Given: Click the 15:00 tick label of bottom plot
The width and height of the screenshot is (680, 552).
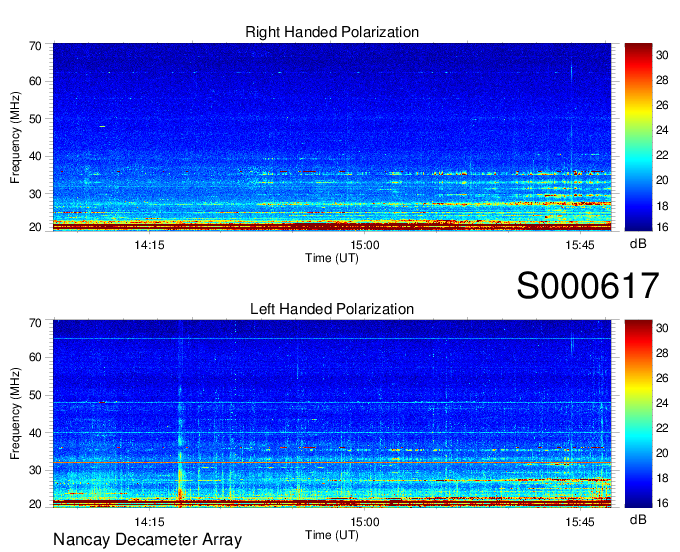Looking at the screenshot, I should (365, 522).
